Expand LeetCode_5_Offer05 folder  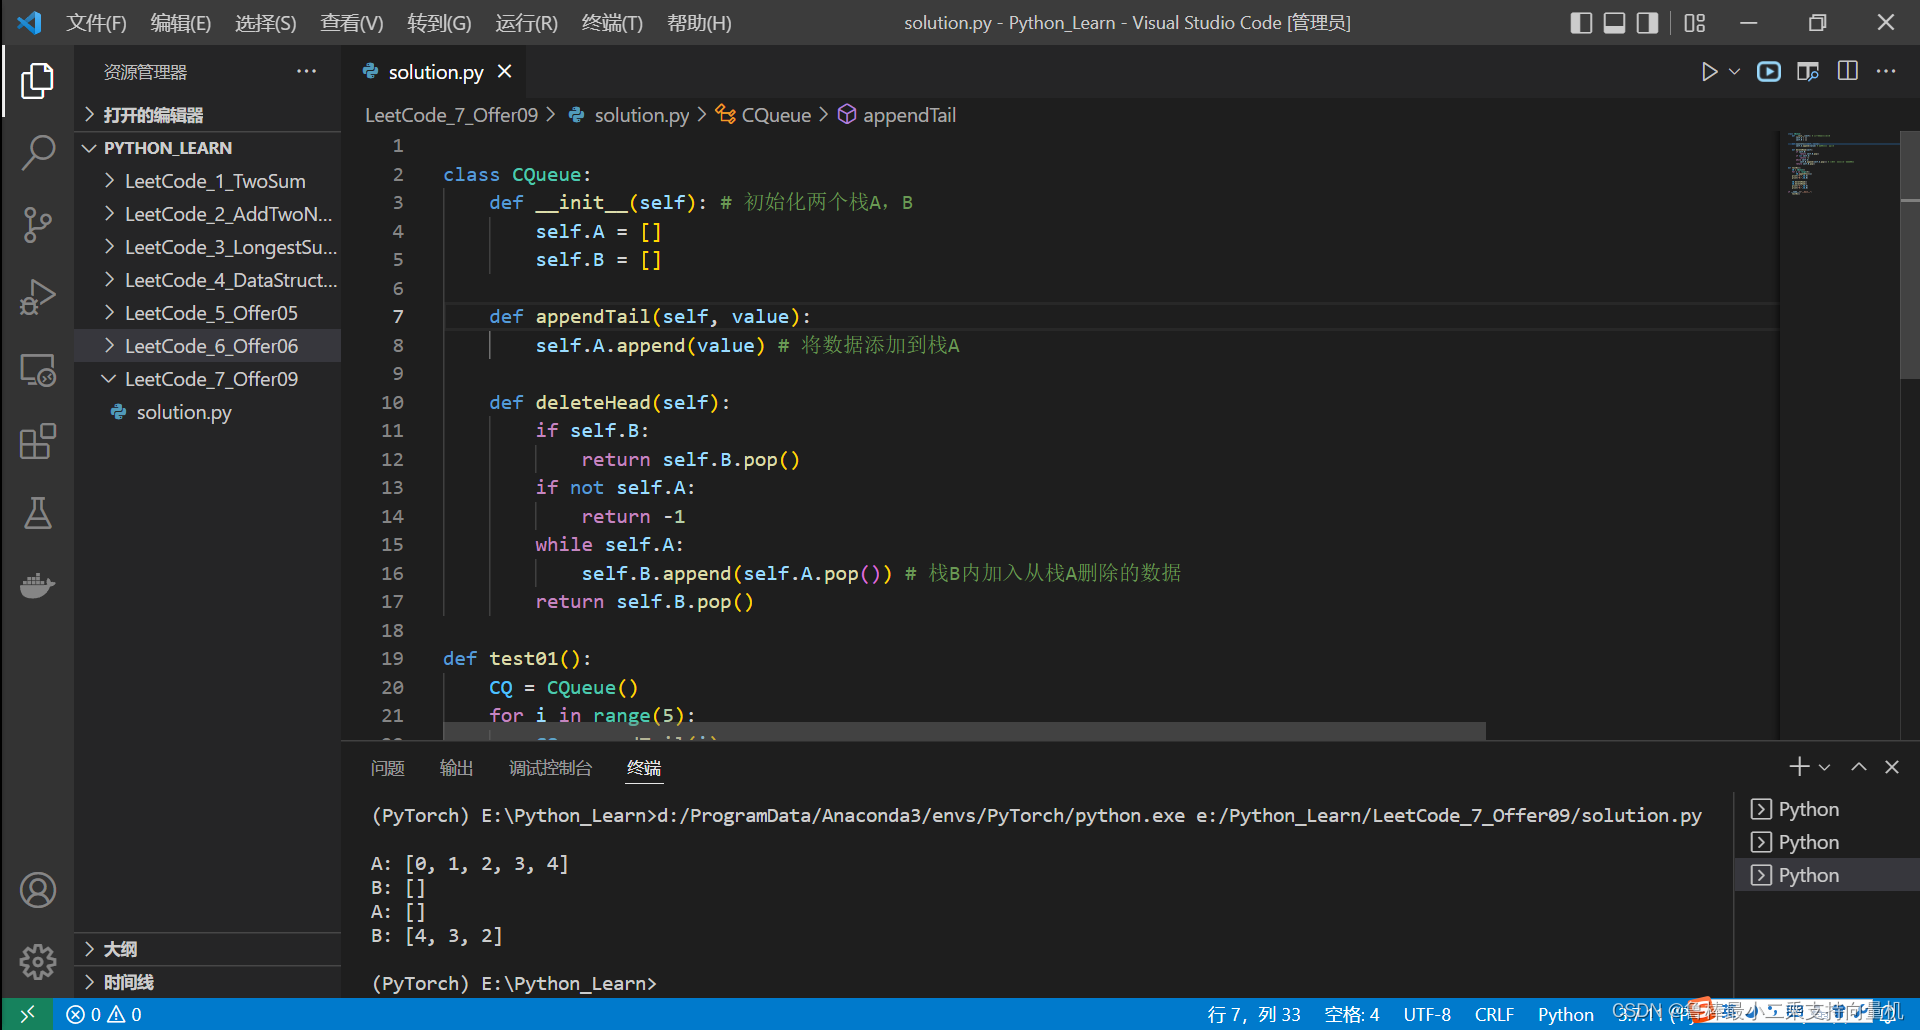coord(208,313)
